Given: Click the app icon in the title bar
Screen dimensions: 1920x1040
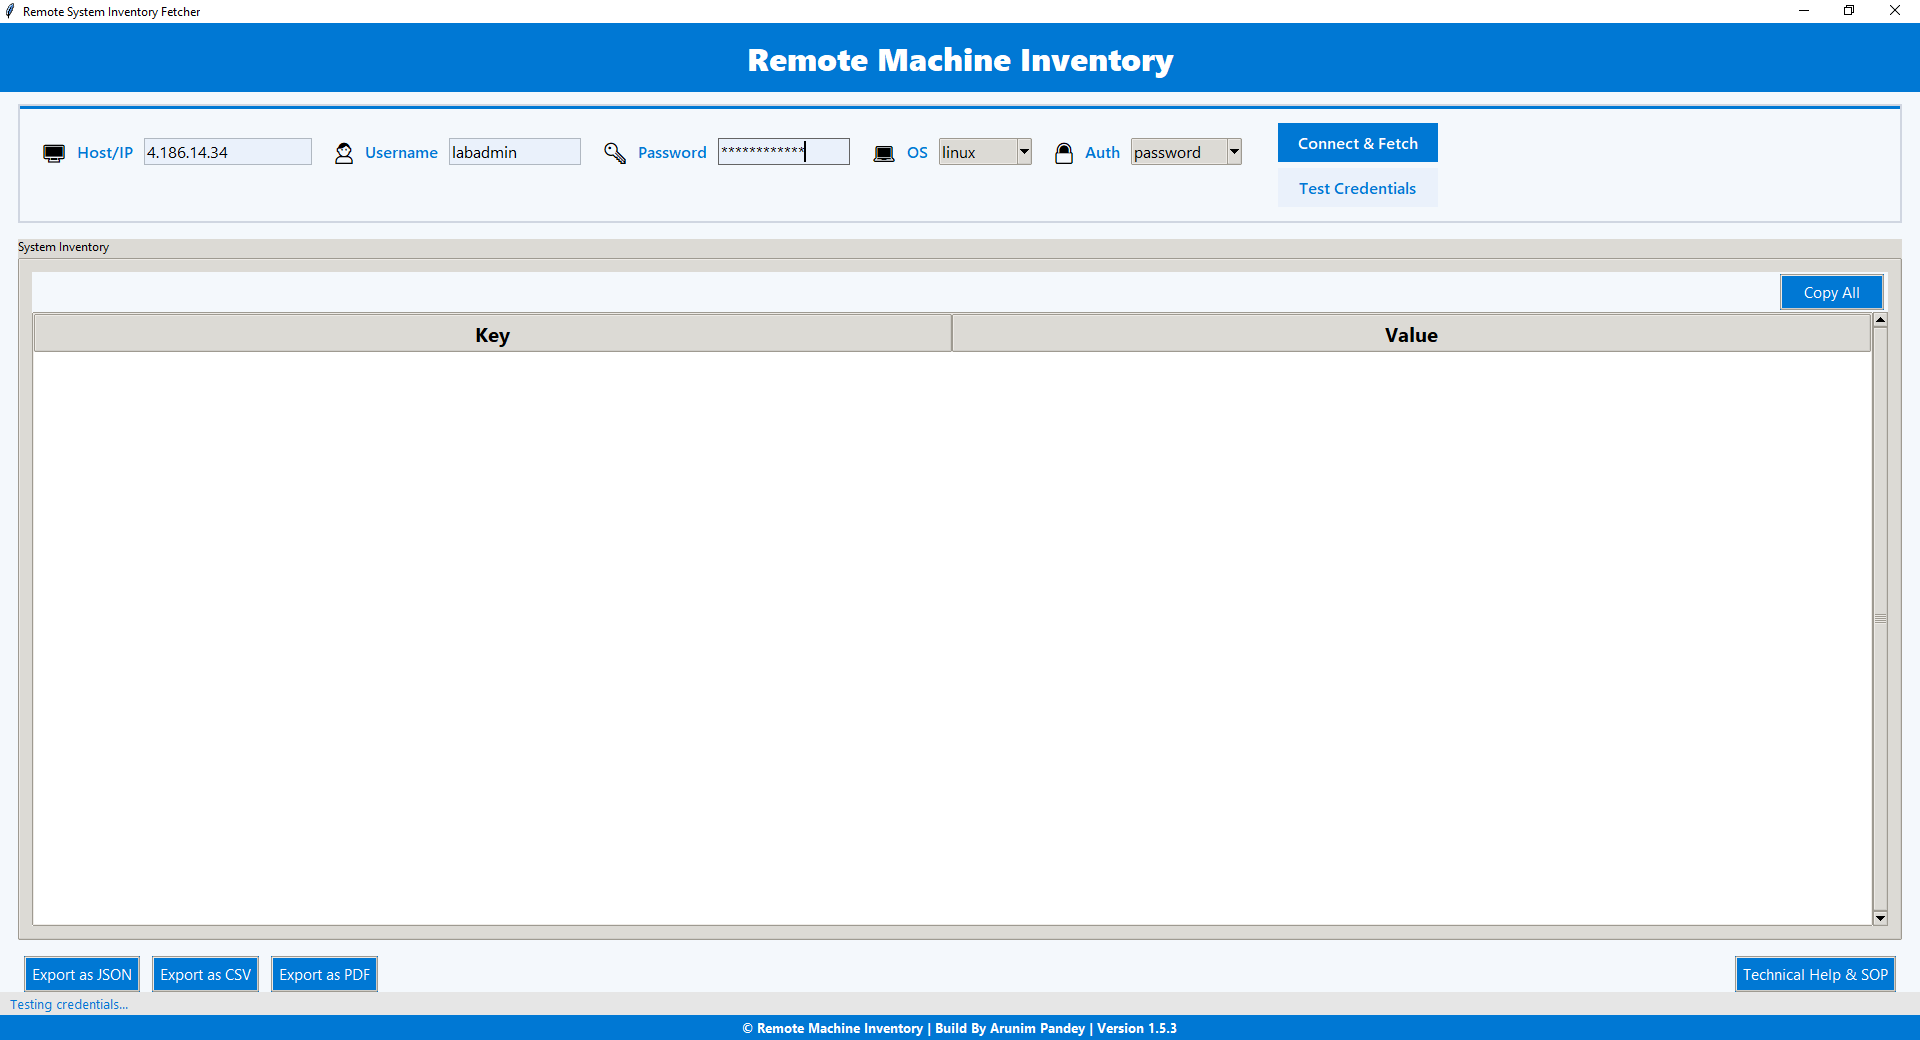Looking at the screenshot, I should [x=10, y=11].
